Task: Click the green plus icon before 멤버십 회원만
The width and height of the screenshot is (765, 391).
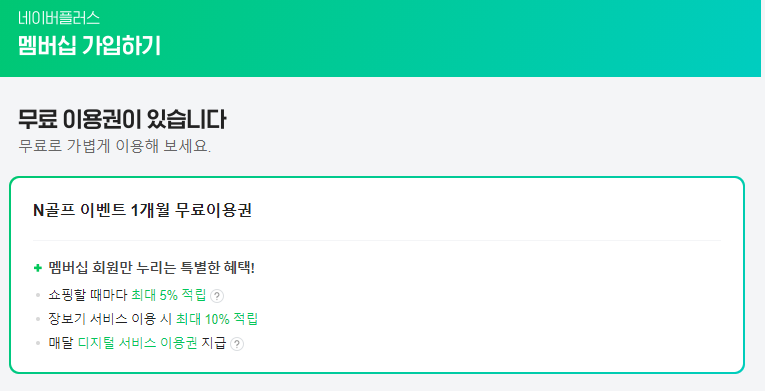Action: point(38,268)
